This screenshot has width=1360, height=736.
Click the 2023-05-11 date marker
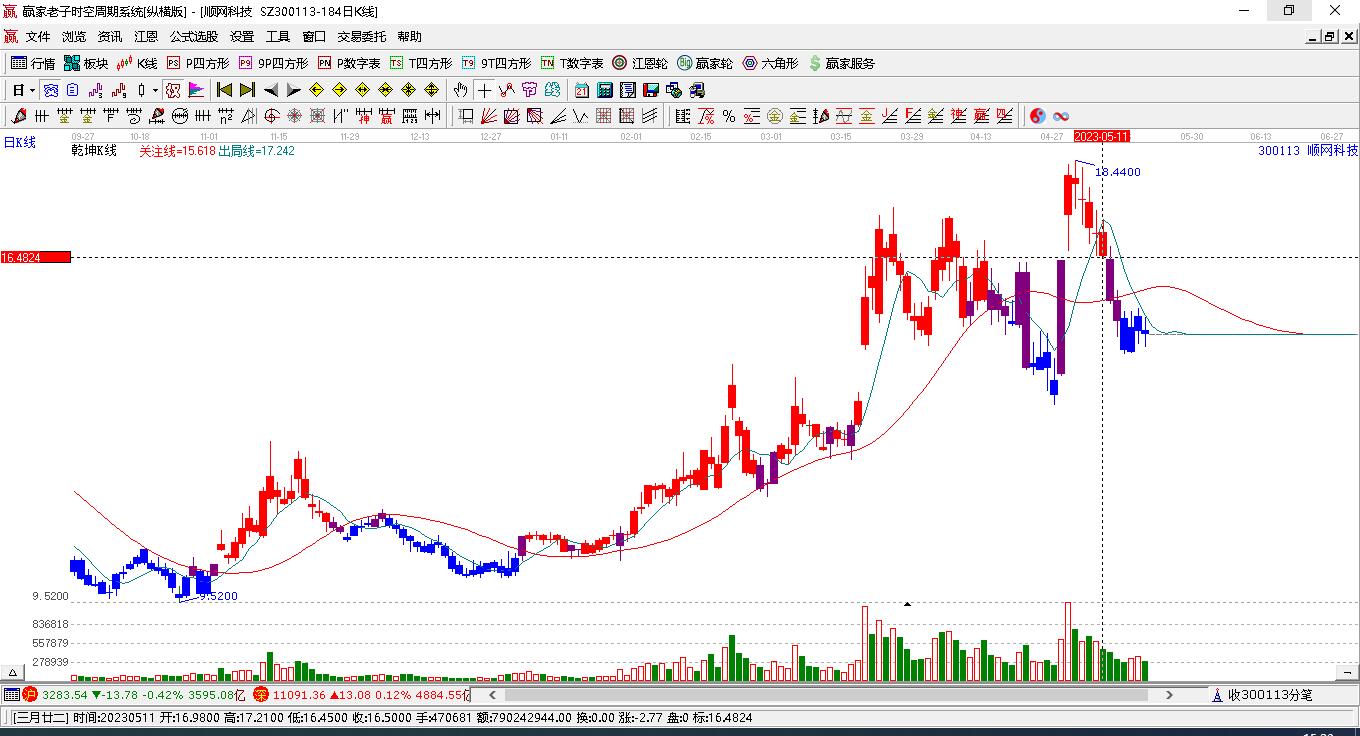[x=1101, y=135]
